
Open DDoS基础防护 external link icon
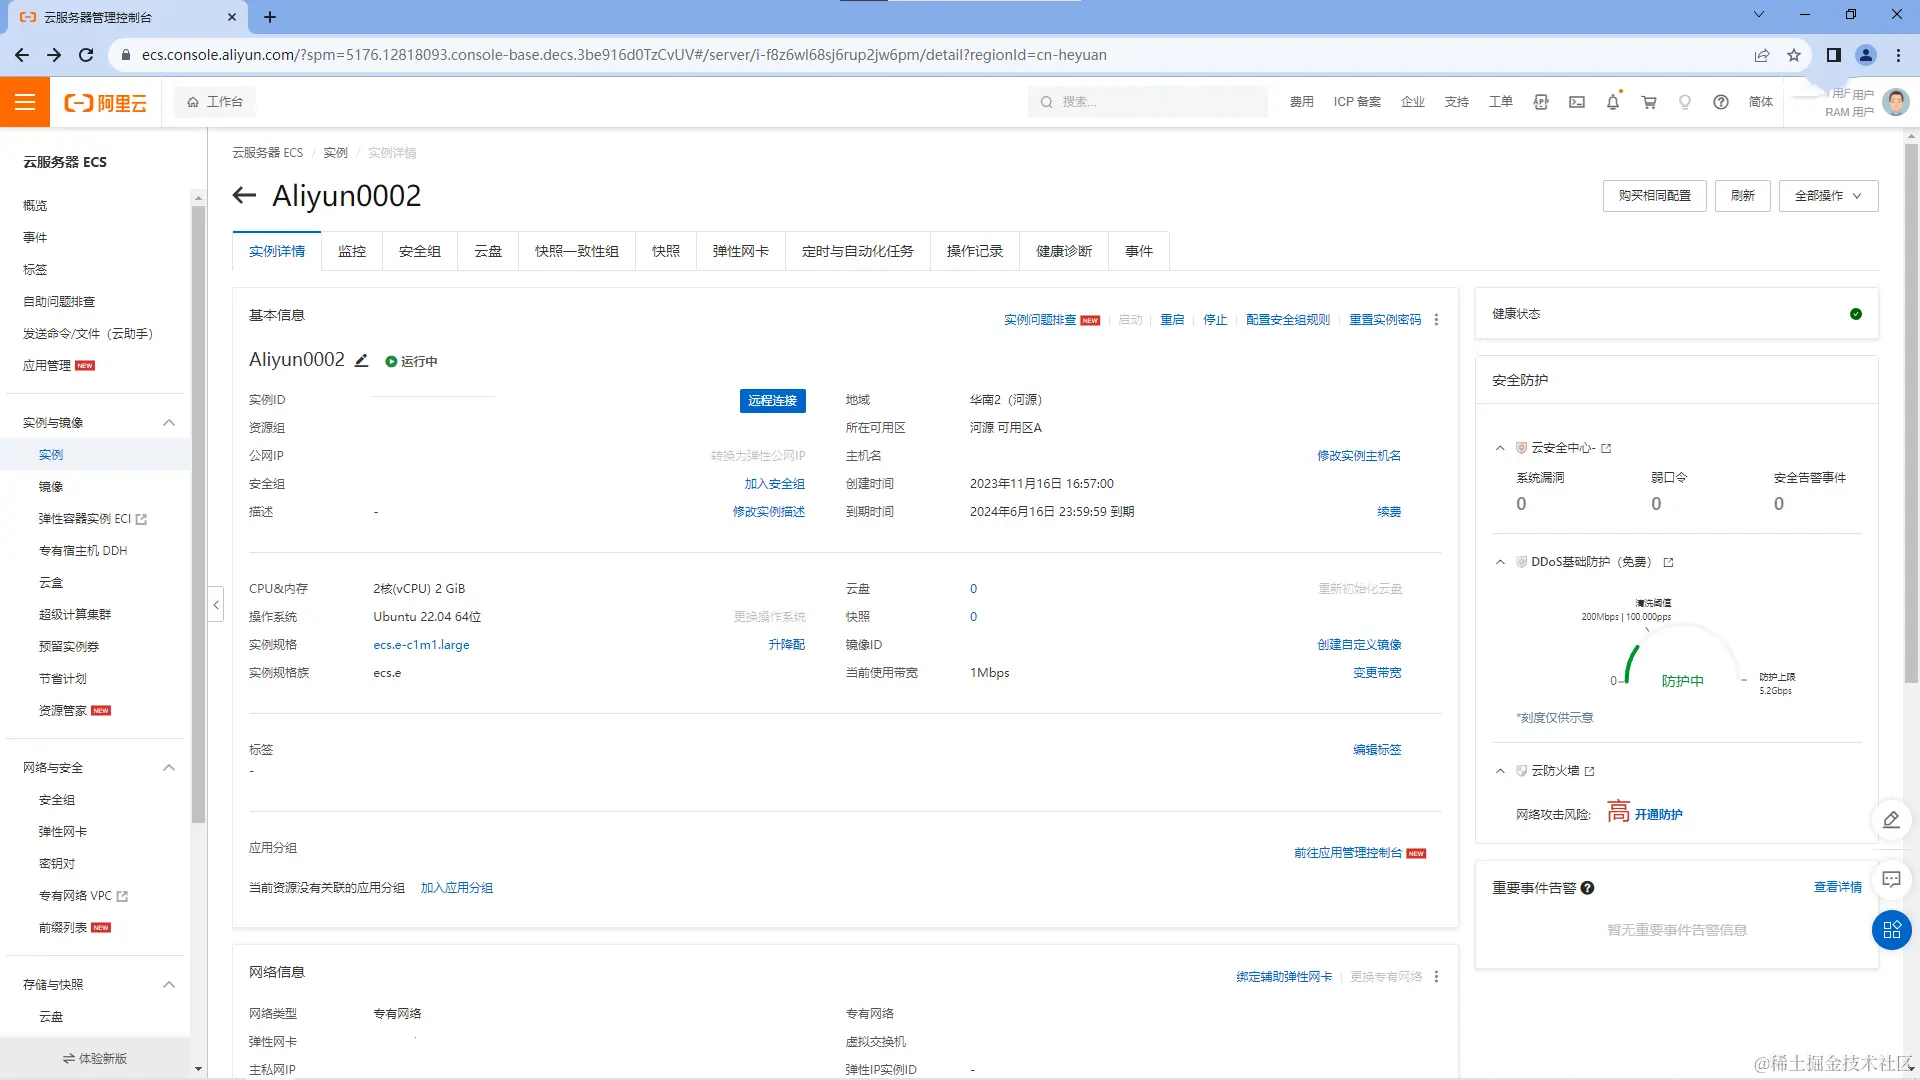1668,562
